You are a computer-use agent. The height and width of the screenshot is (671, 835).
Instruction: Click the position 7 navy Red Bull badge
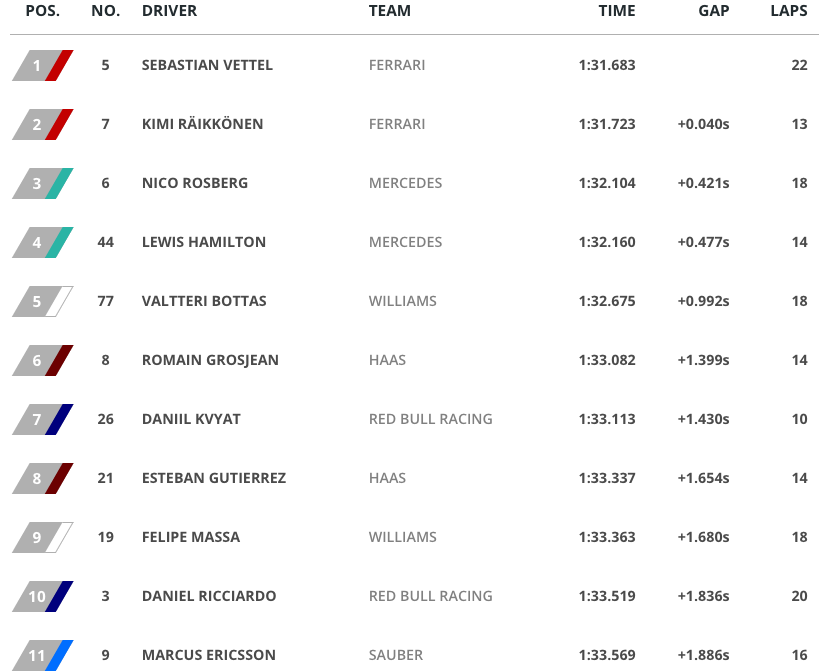[43, 420]
